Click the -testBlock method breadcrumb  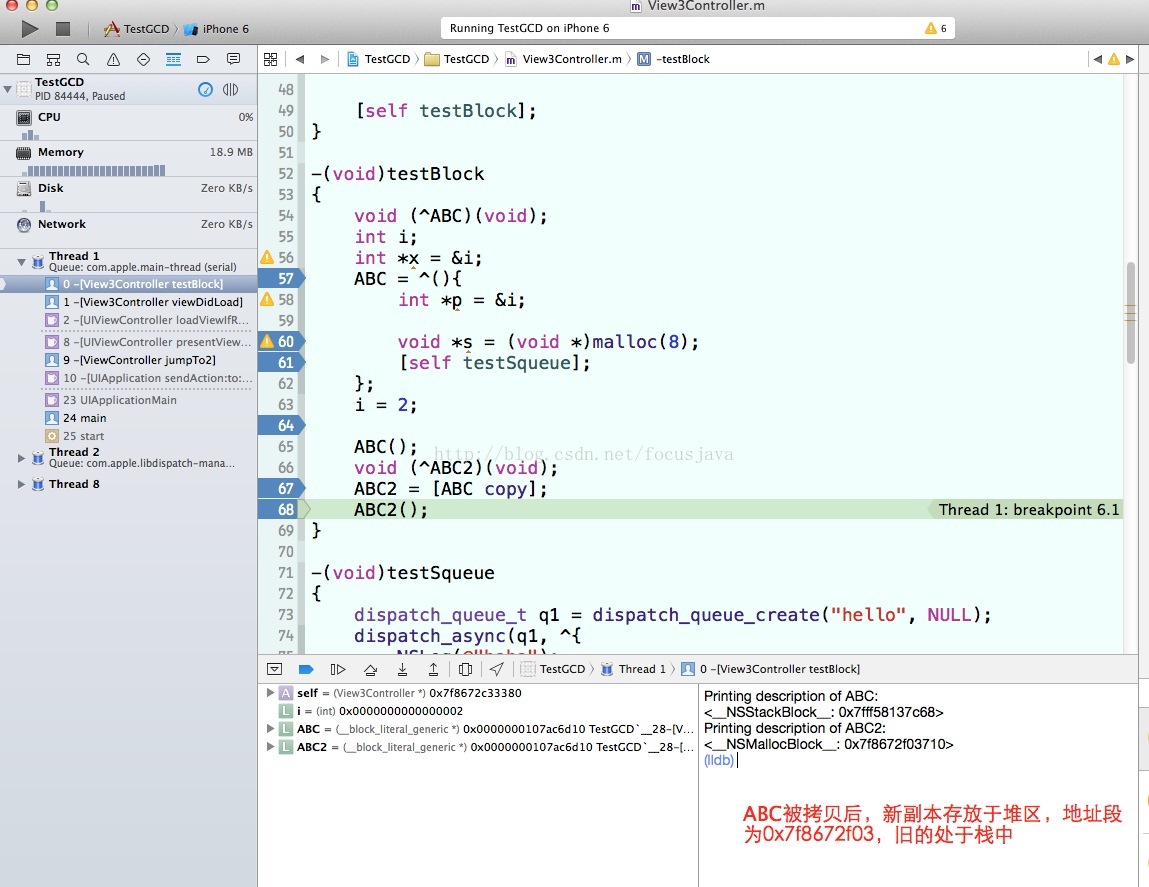(x=673, y=59)
